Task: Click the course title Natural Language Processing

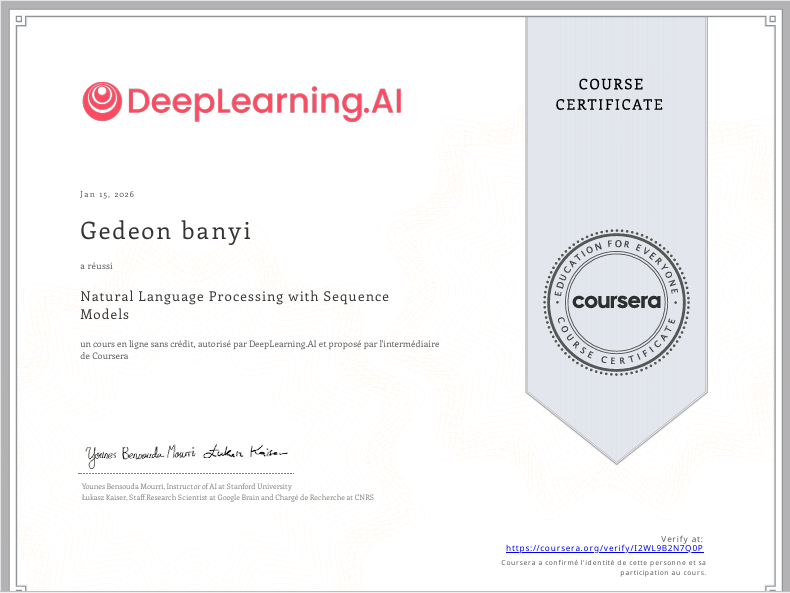Action: [x=235, y=305]
